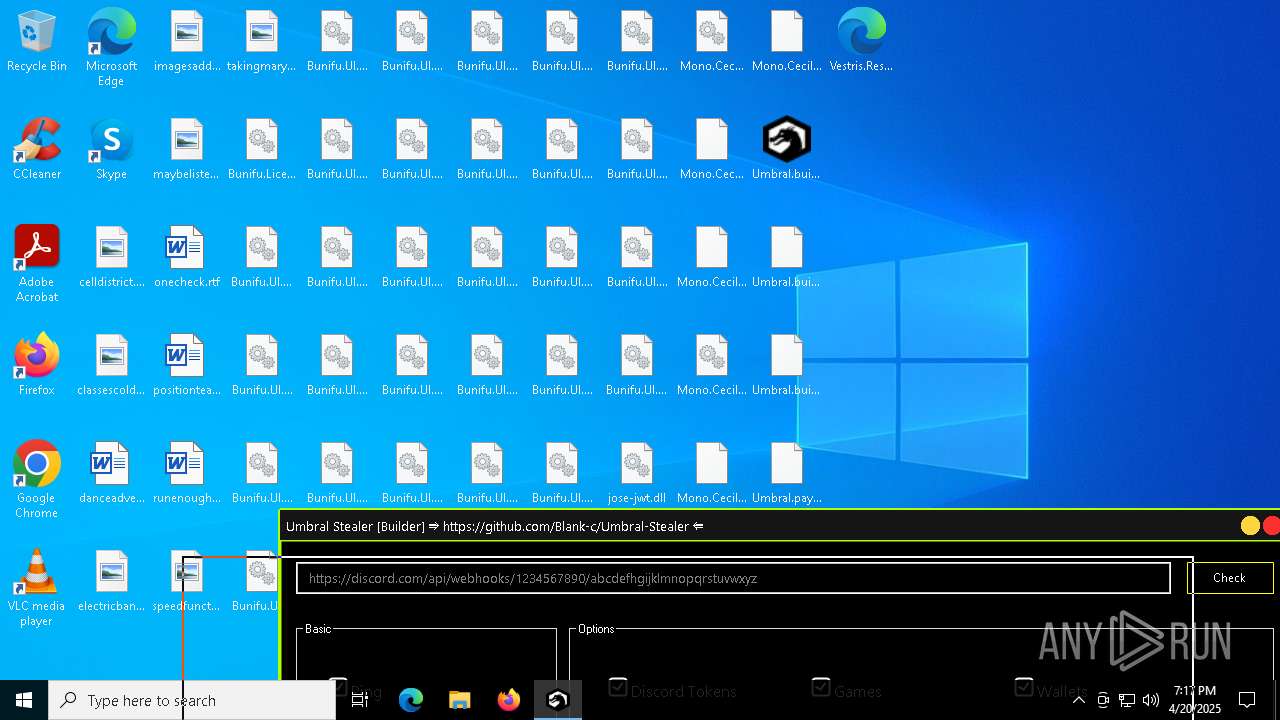Viewport: 1280px width, 720px height.
Task: Open Task View from the taskbar
Action: coord(360,700)
